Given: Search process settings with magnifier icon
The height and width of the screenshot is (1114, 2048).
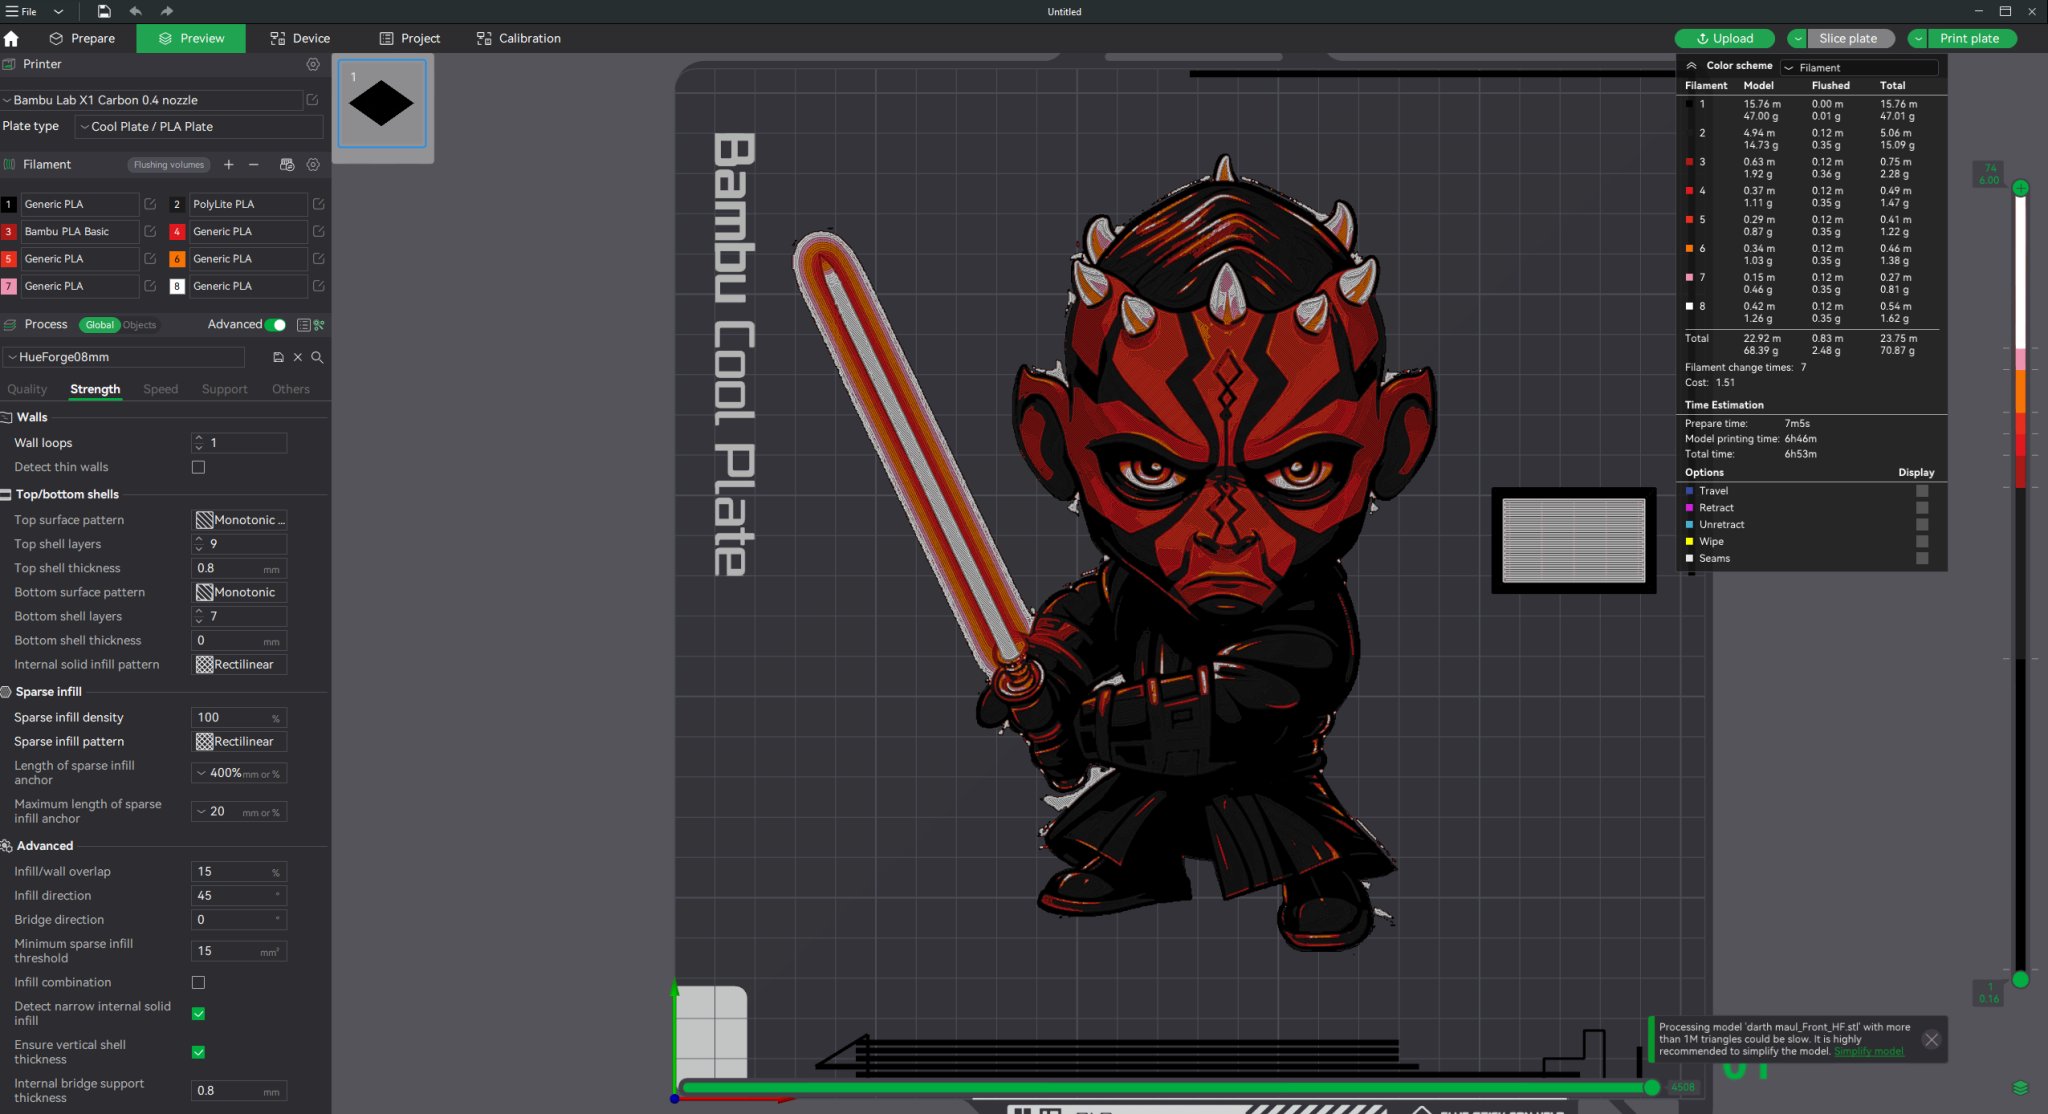Looking at the screenshot, I should (x=317, y=357).
